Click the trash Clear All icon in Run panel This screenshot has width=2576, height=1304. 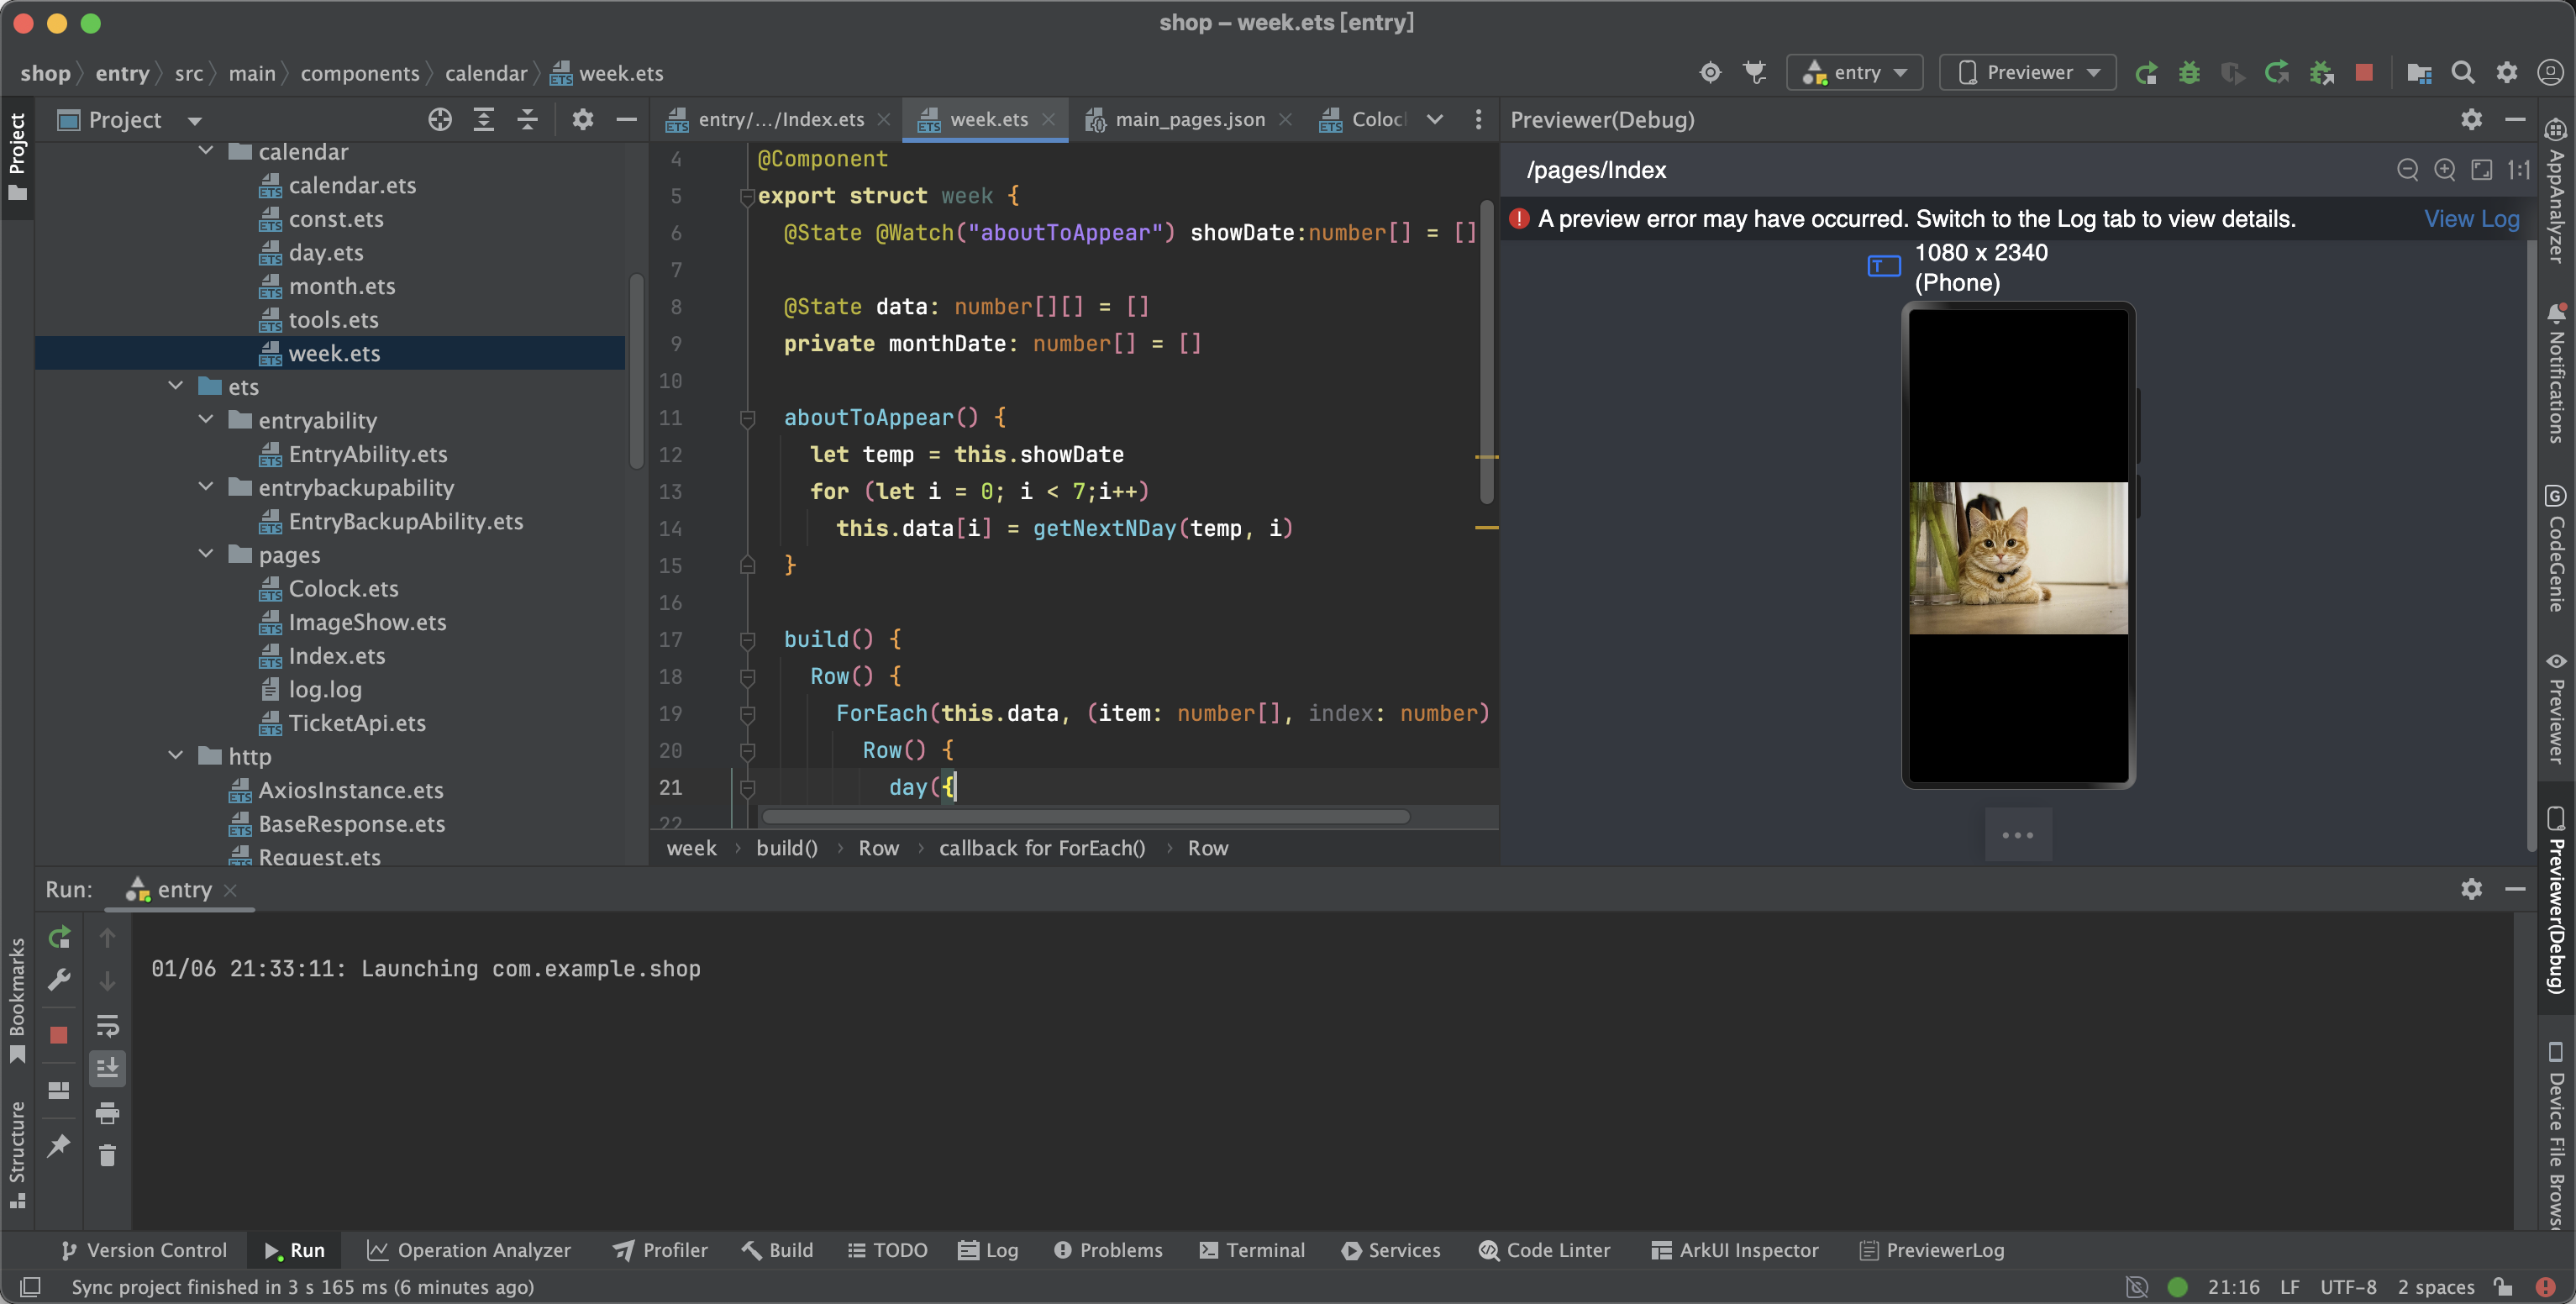click(x=107, y=1156)
